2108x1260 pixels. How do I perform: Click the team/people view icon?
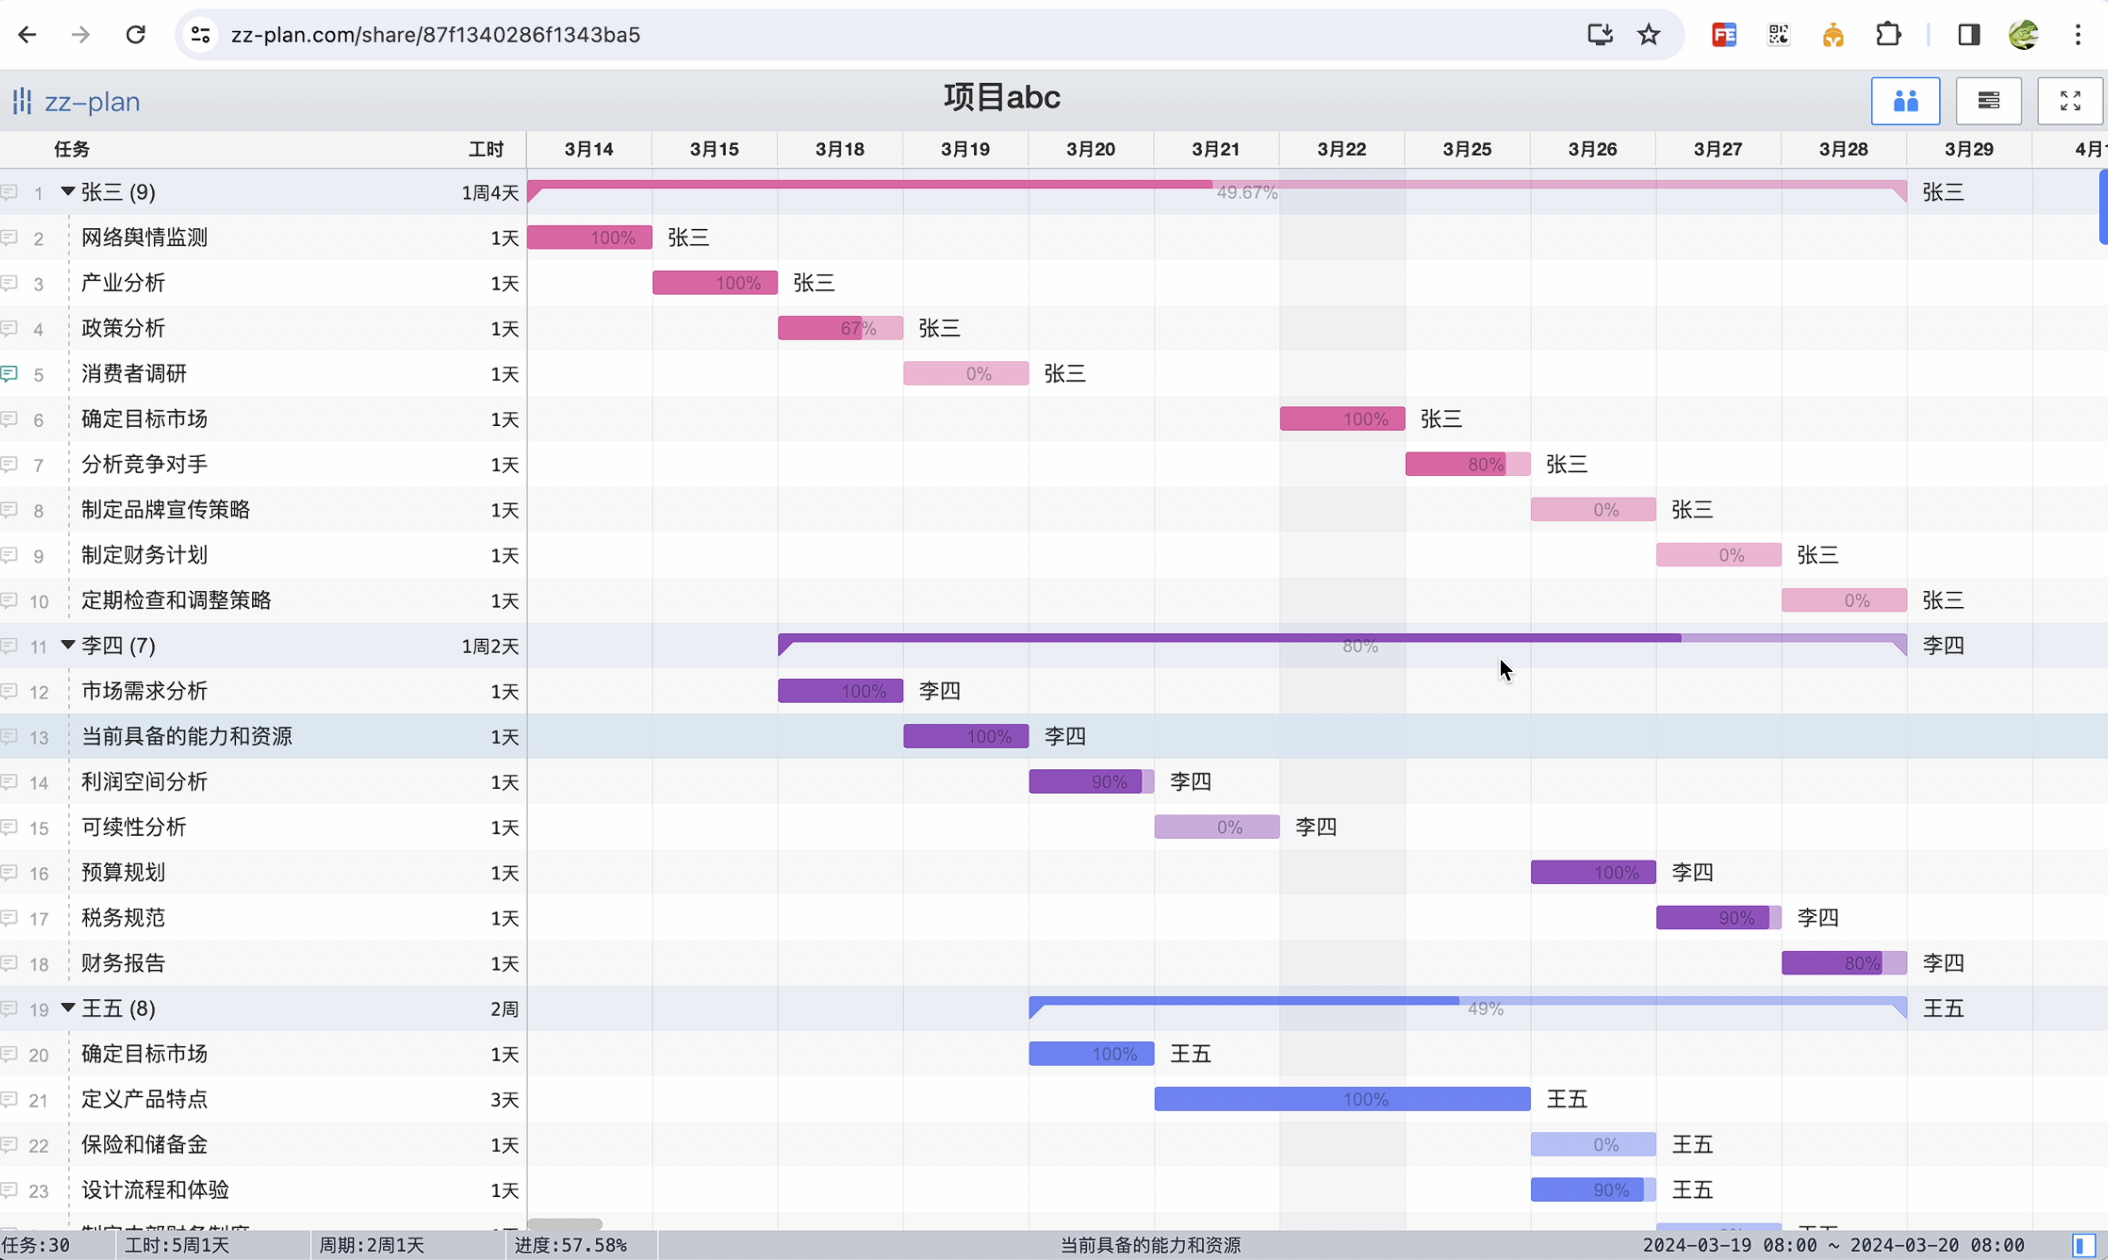point(1904,100)
